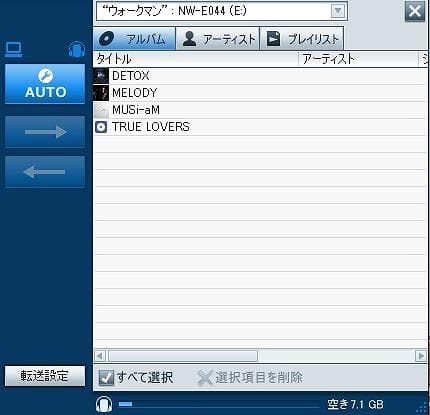Switch to the アルバム tab
Image resolution: width=430 pixels, height=415 pixels.
click(x=135, y=39)
